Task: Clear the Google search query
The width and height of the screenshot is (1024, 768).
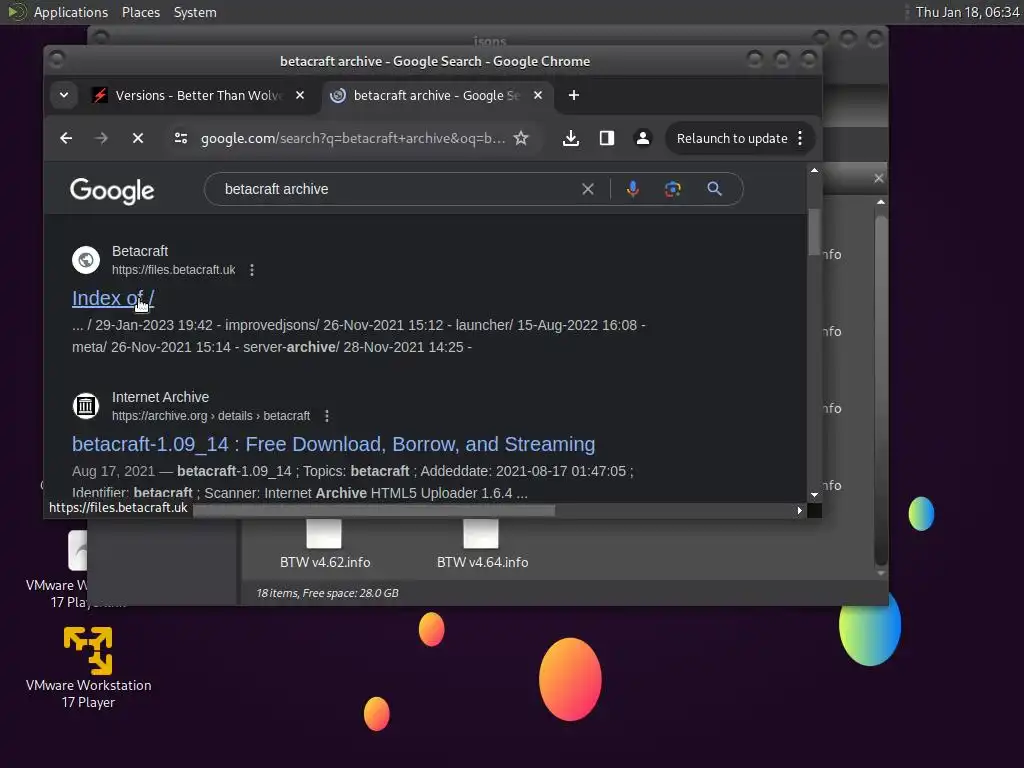Action: pyautogui.click(x=588, y=189)
